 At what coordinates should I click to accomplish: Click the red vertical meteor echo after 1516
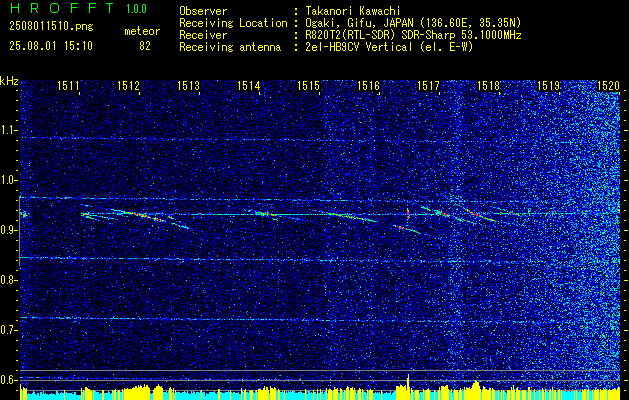tap(408, 213)
